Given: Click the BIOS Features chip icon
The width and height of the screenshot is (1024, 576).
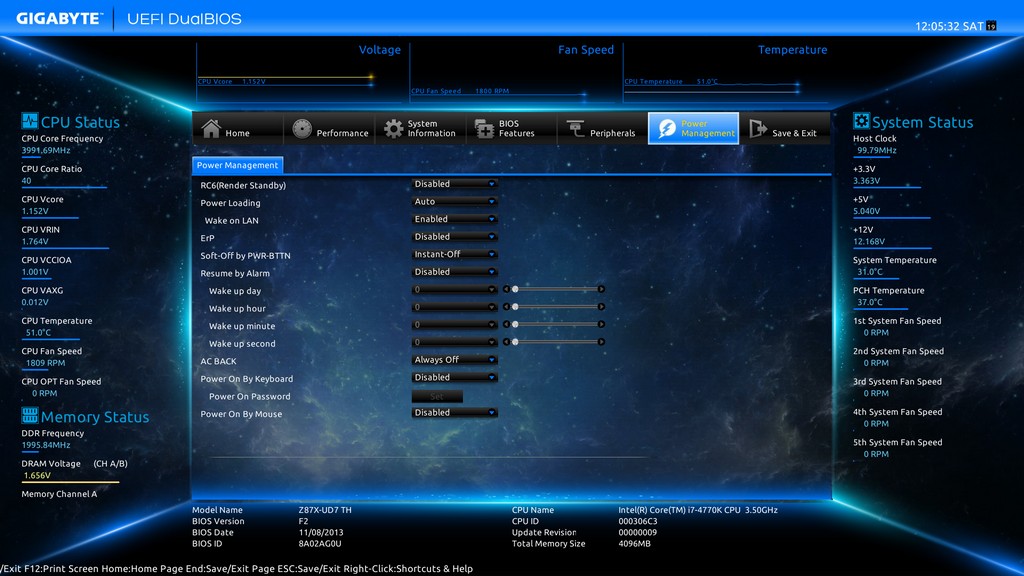Looking at the screenshot, I should coord(484,129).
